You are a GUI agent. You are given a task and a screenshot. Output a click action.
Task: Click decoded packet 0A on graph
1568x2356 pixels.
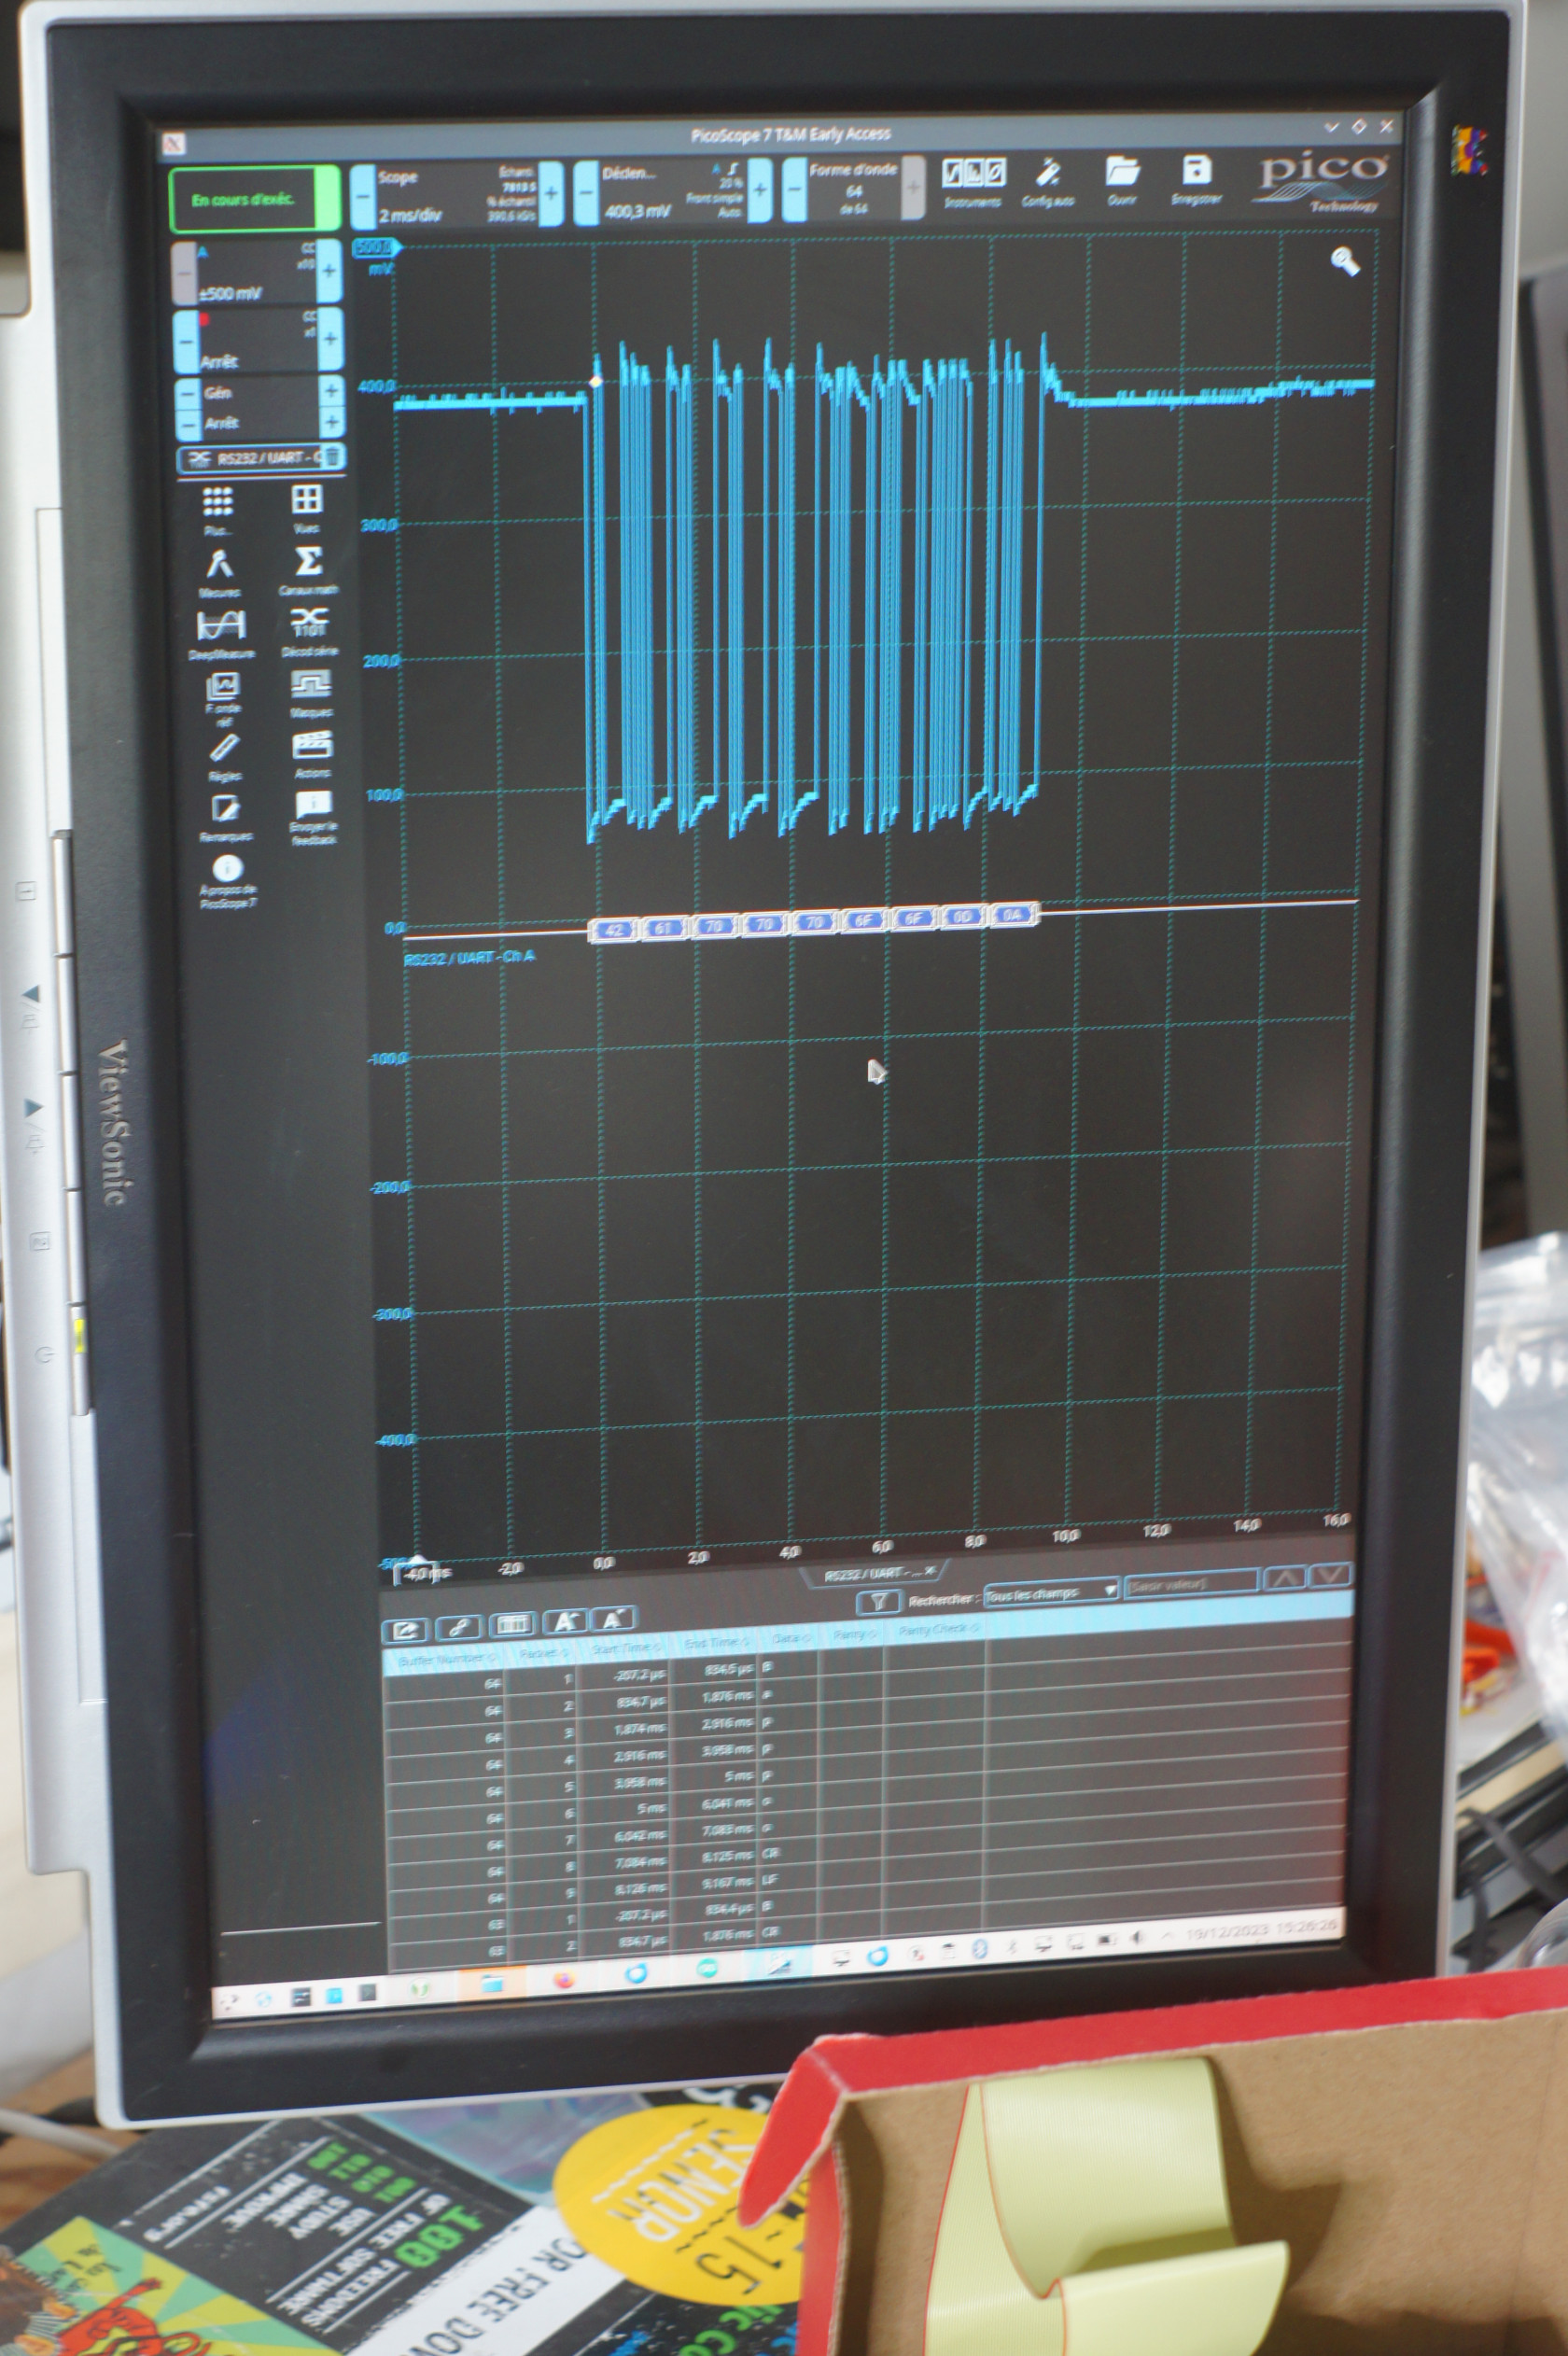coord(1012,915)
